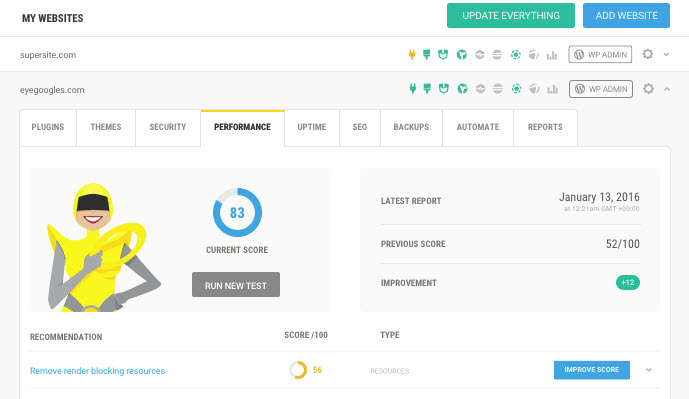Expand the render blocking resources recommendation details
The image size is (689, 399).
(x=649, y=370)
